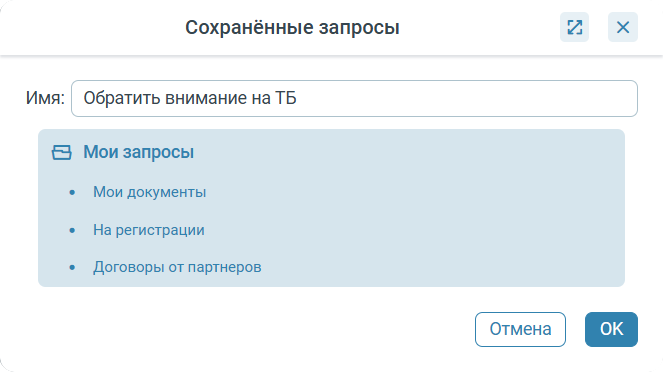Click the bullet before На регистрации
This screenshot has height=372, width=663.
click(72, 230)
